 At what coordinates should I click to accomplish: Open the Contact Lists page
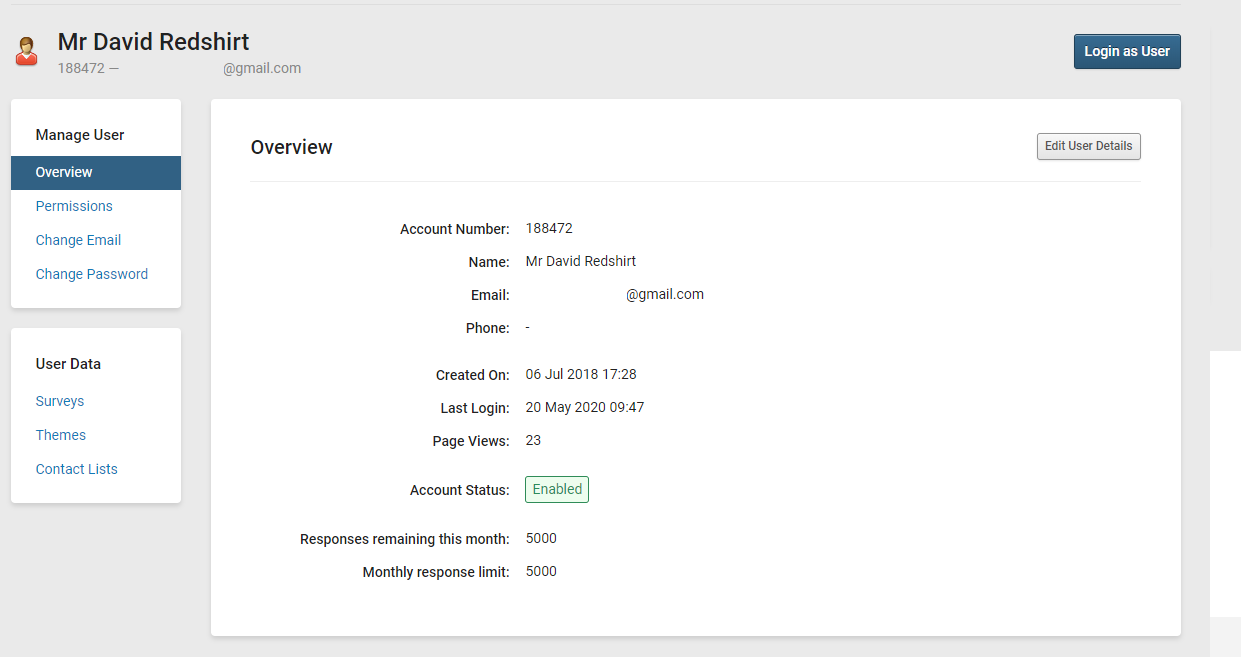click(x=76, y=469)
